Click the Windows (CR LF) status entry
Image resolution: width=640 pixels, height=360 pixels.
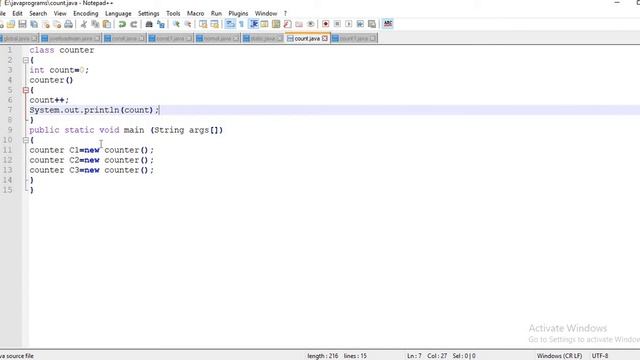point(559,356)
